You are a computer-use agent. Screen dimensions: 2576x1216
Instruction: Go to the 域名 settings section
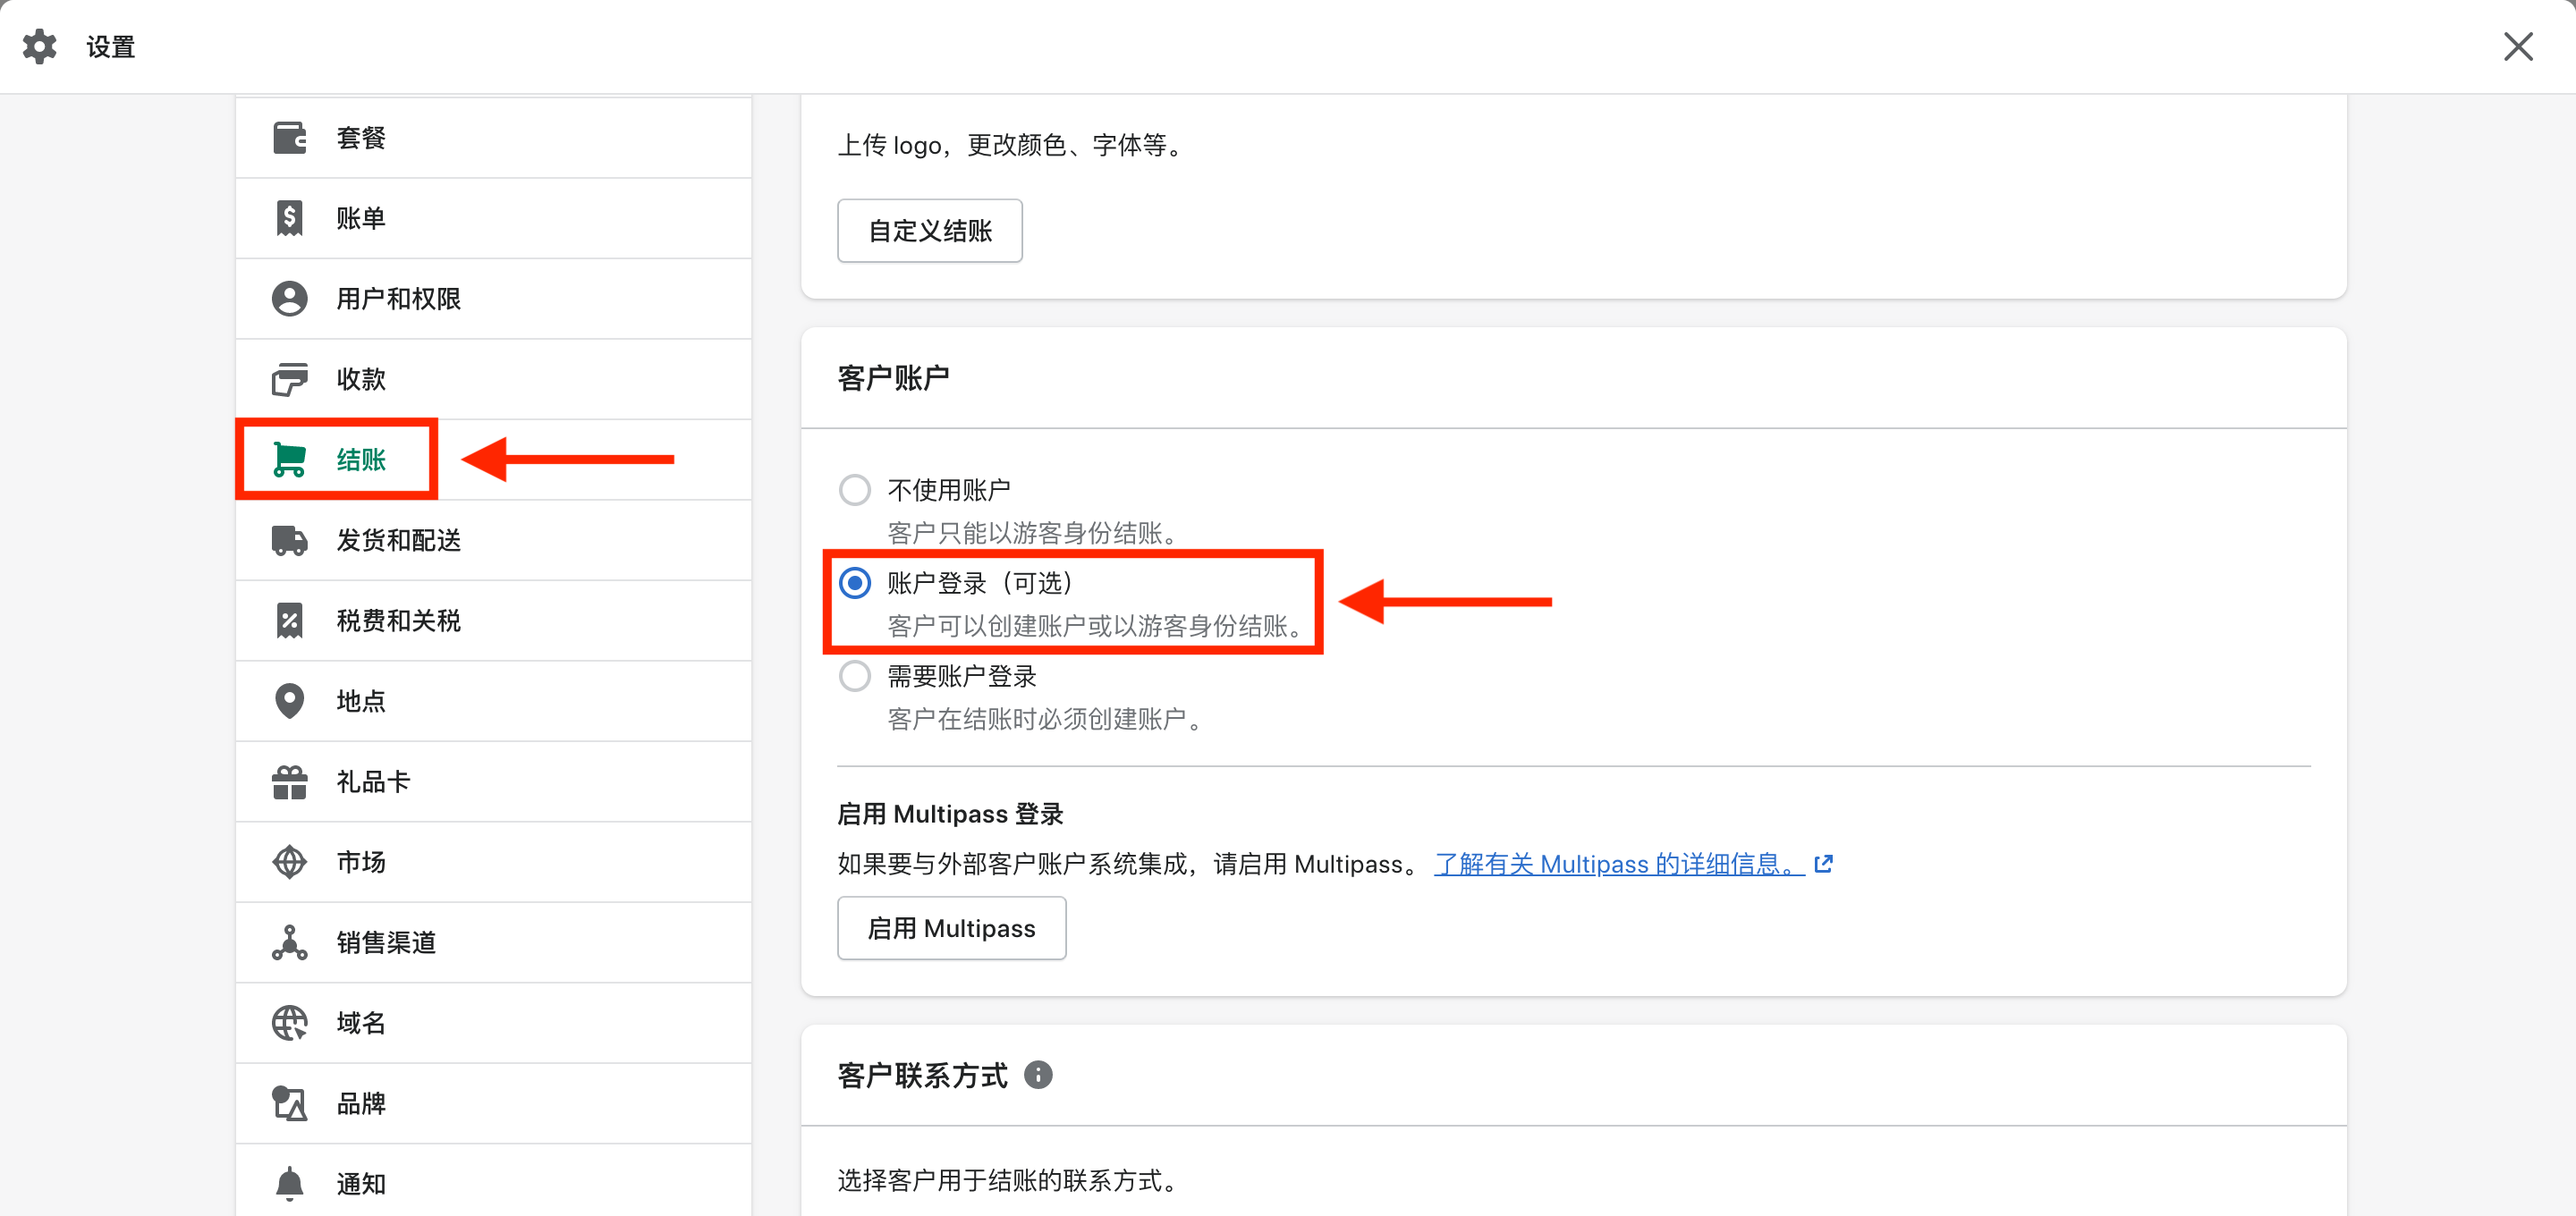coord(360,1023)
